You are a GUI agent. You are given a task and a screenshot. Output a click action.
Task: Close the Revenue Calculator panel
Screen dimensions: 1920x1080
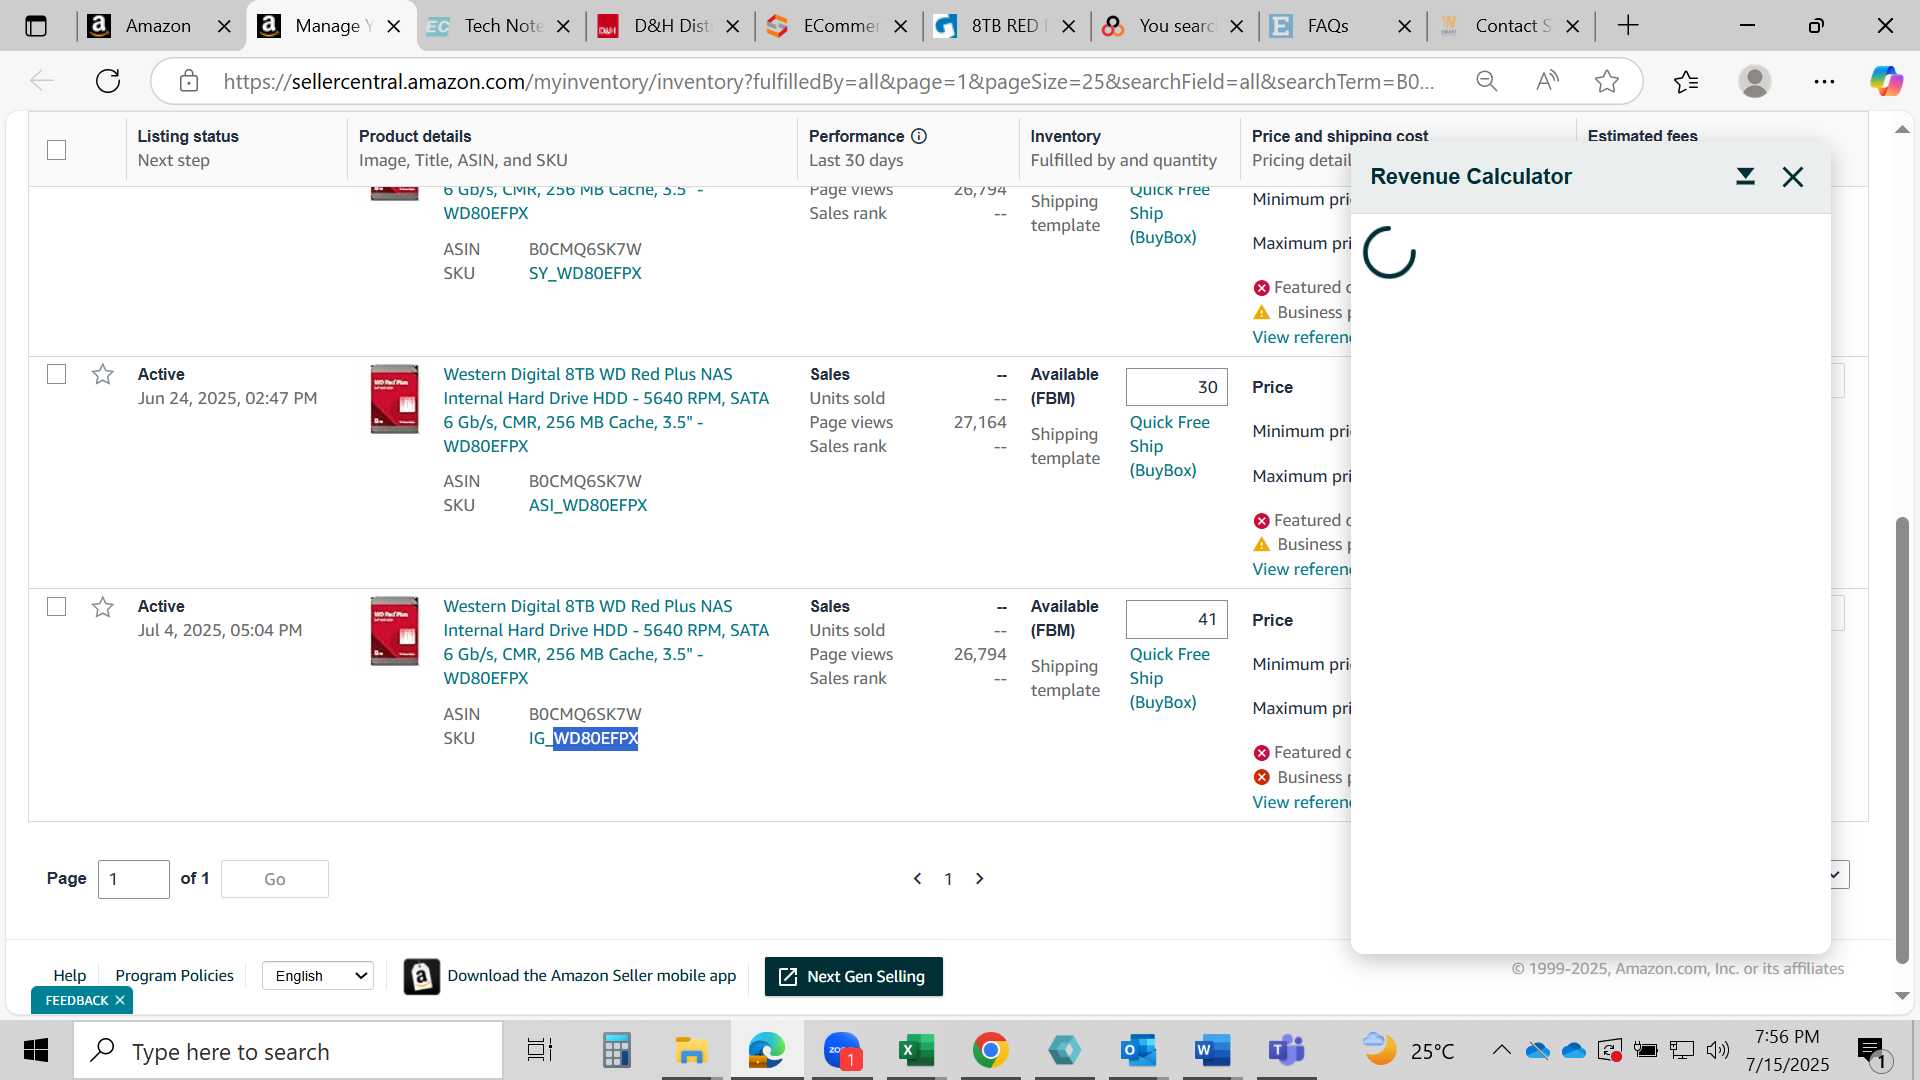tap(1793, 177)
